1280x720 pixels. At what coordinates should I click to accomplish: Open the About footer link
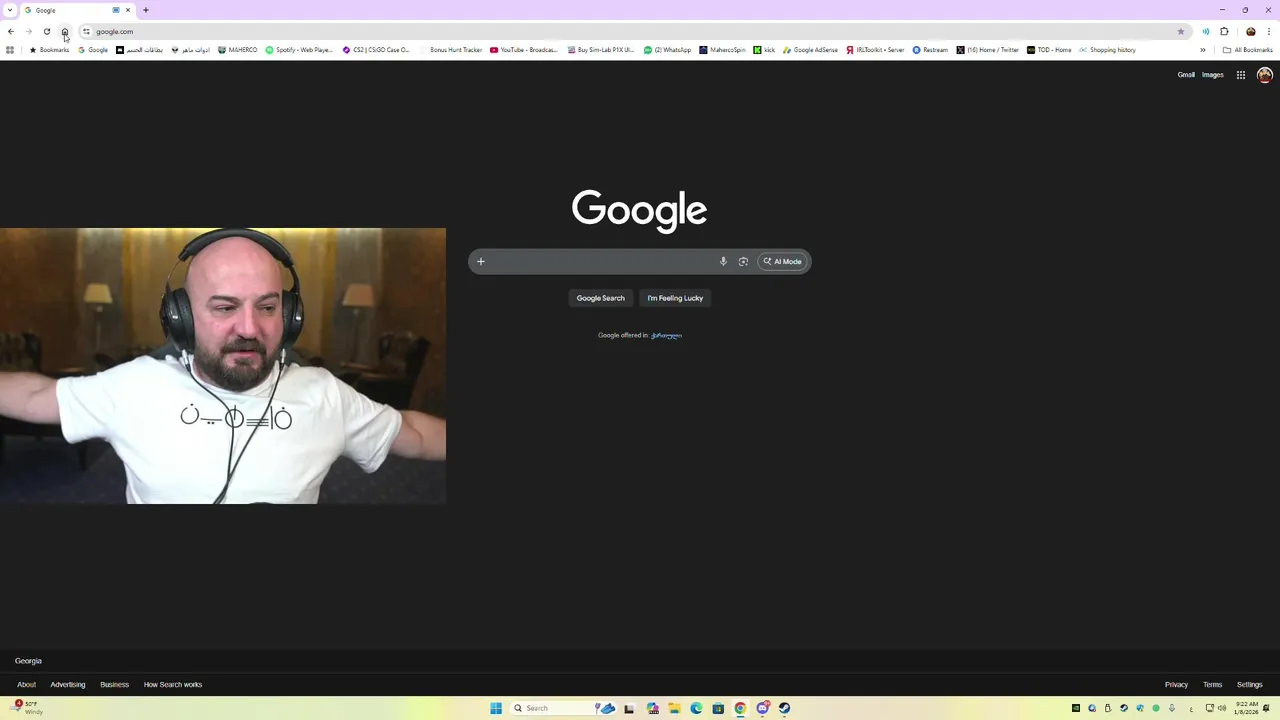(x=26, y=685)
